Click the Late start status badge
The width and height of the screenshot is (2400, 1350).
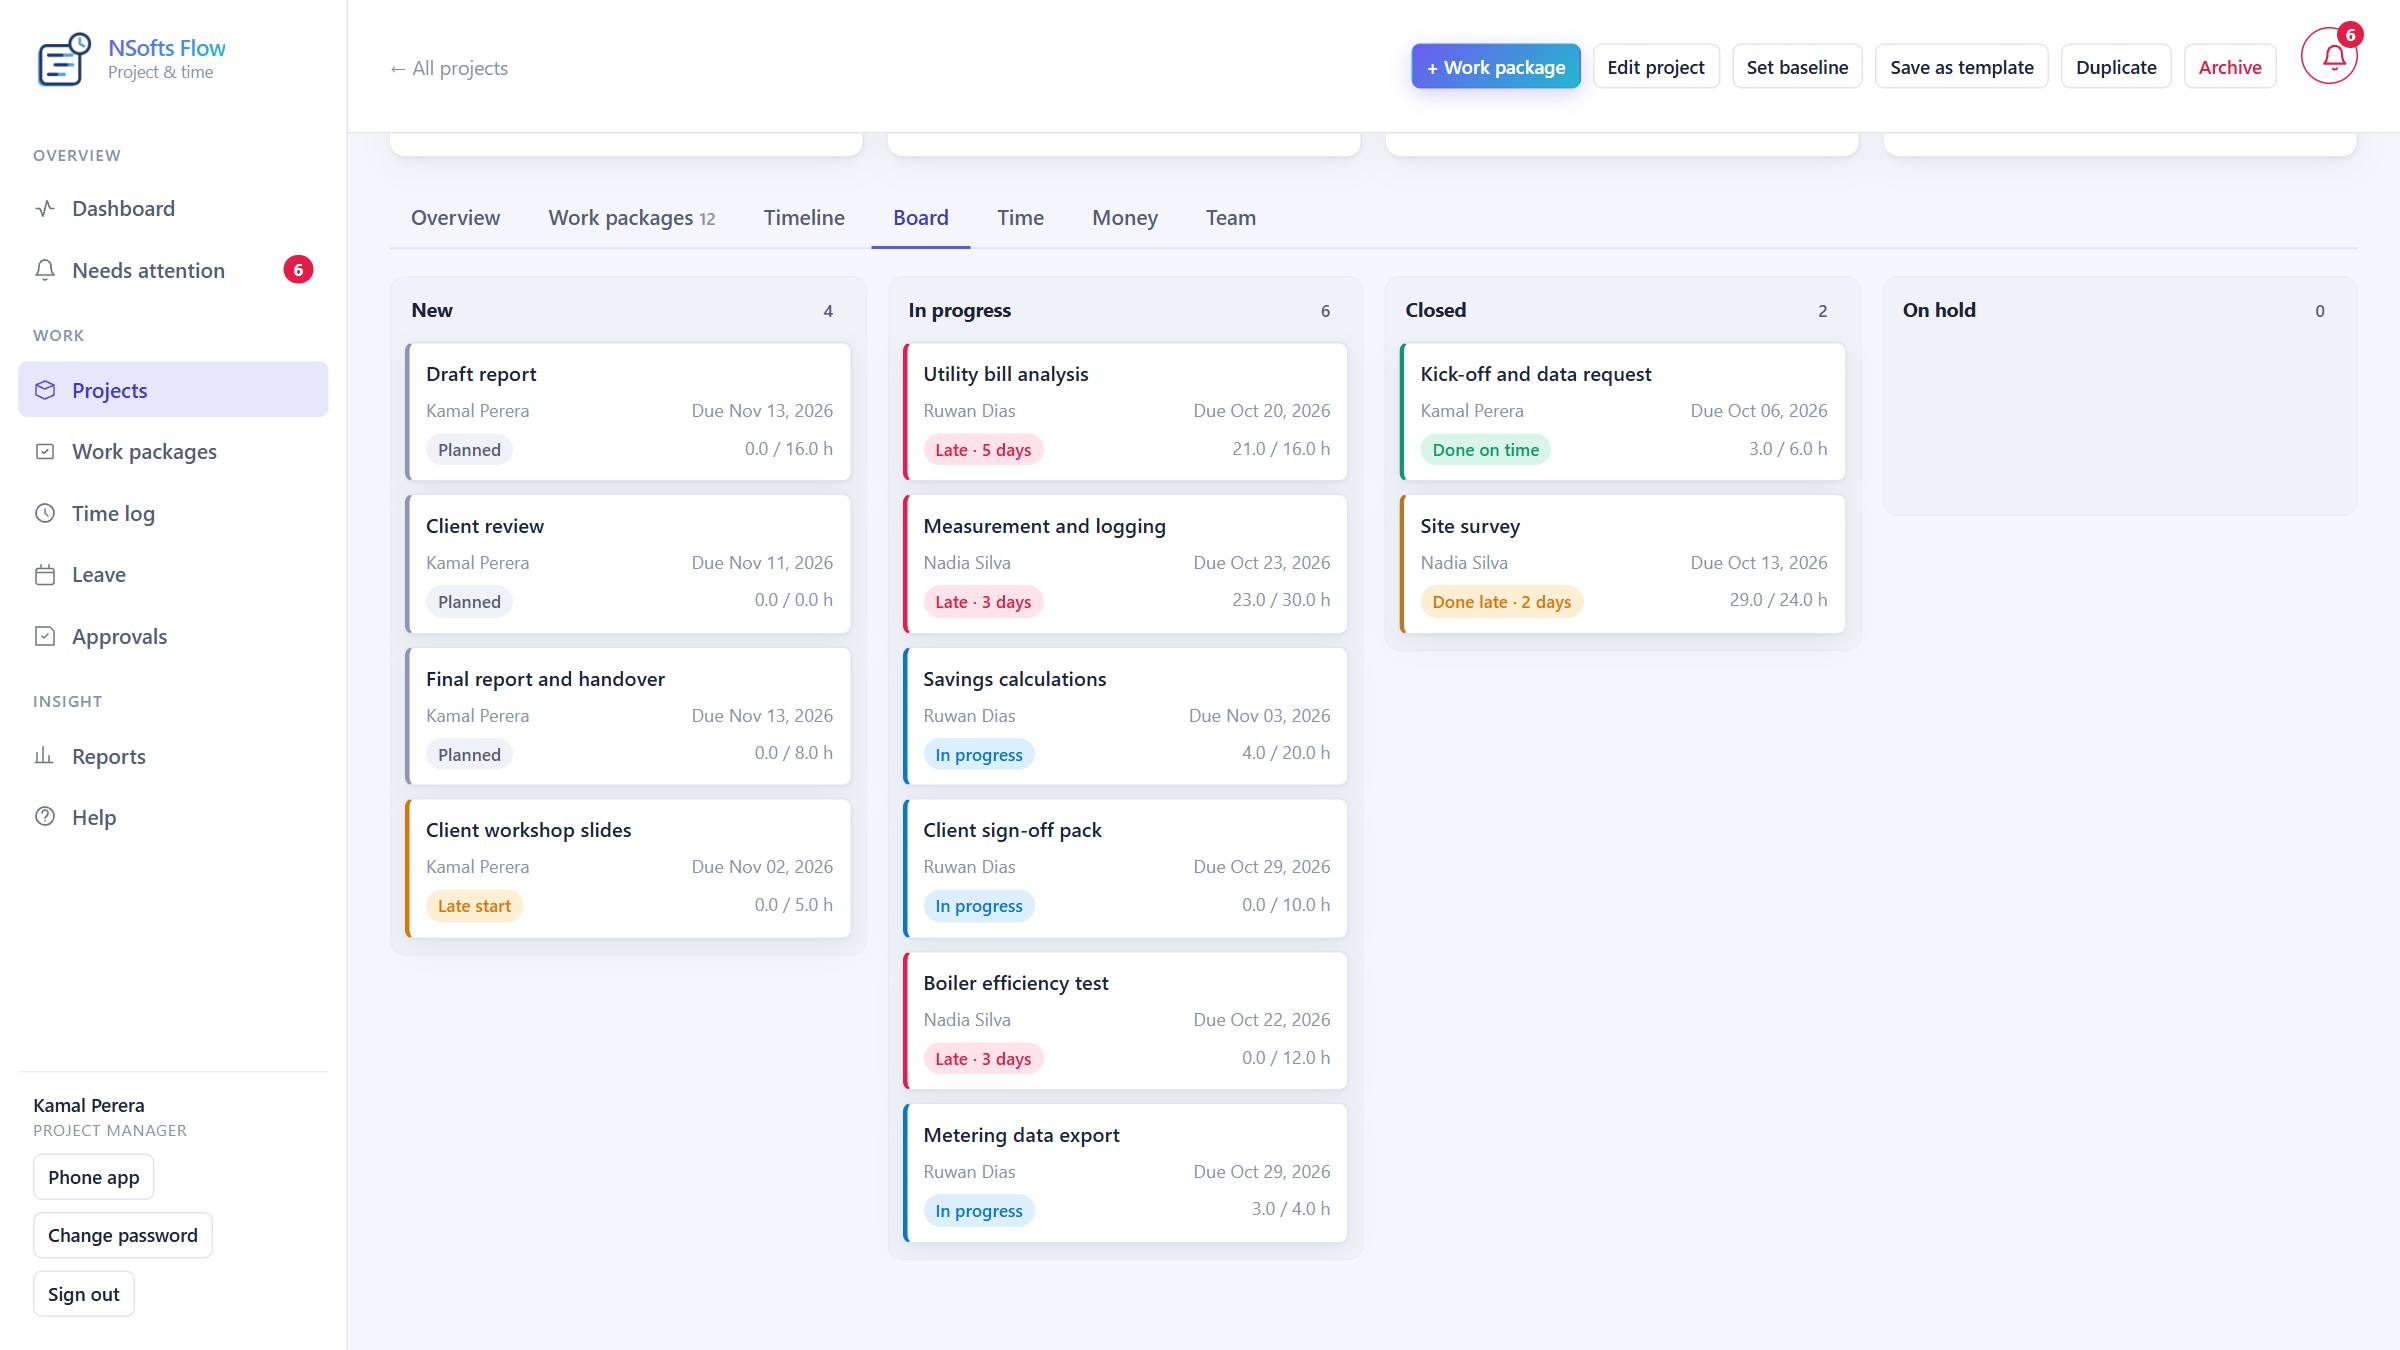coord(474,906)
